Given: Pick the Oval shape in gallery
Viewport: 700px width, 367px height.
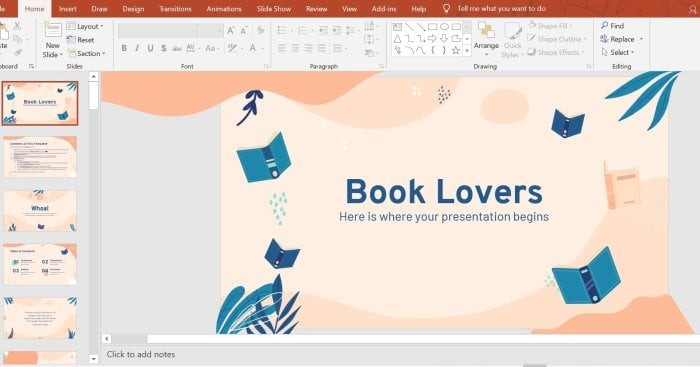Looking at the screenshot, I should (444, 27).
